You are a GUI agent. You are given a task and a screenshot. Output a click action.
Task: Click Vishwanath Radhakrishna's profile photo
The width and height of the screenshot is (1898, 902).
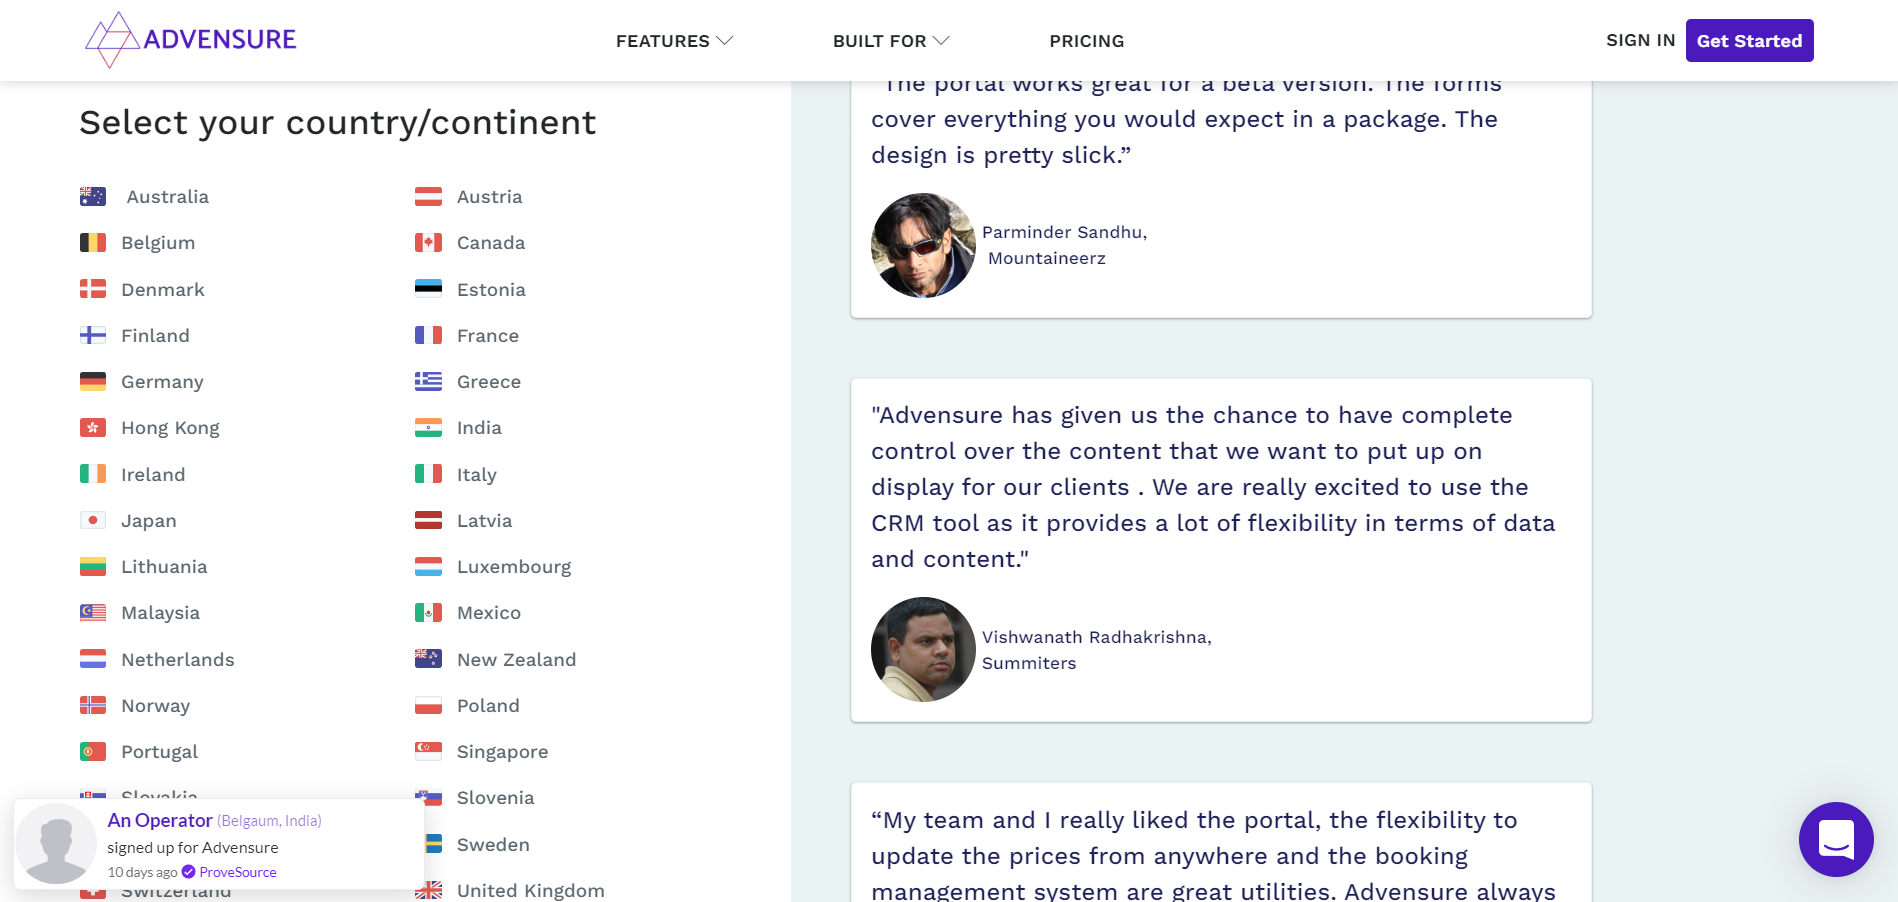click(x=923, y=650)
